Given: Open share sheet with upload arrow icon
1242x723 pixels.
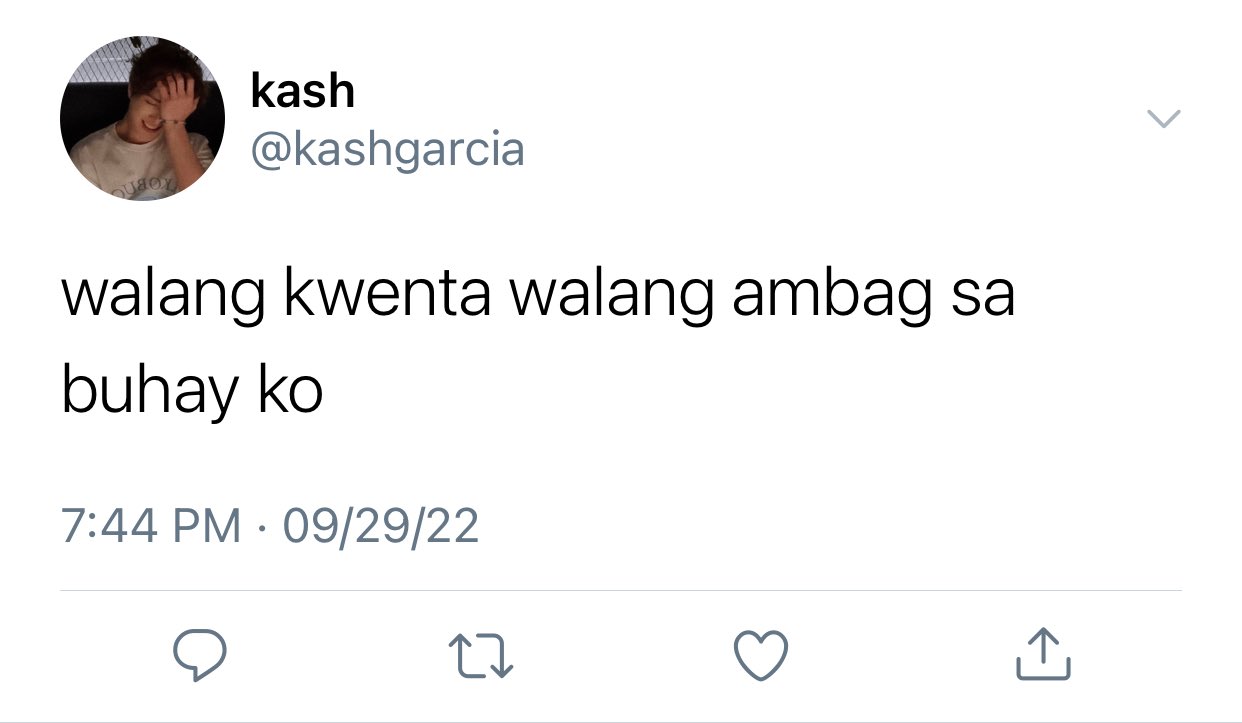Looking at the screenshot, I should 1043,654.
